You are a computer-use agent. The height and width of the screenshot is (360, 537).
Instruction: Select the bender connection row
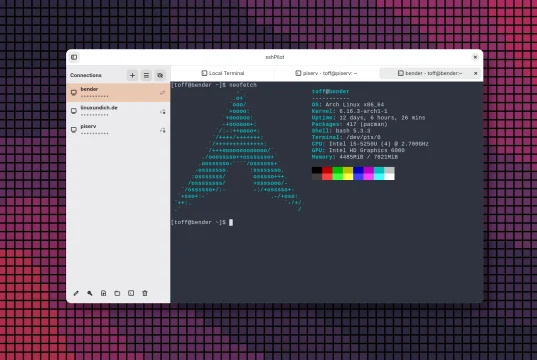point(118,92)
